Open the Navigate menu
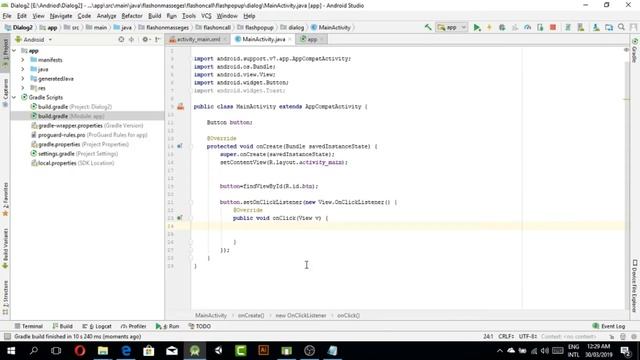This screenshot has width=640, height=360. [61, 16]
